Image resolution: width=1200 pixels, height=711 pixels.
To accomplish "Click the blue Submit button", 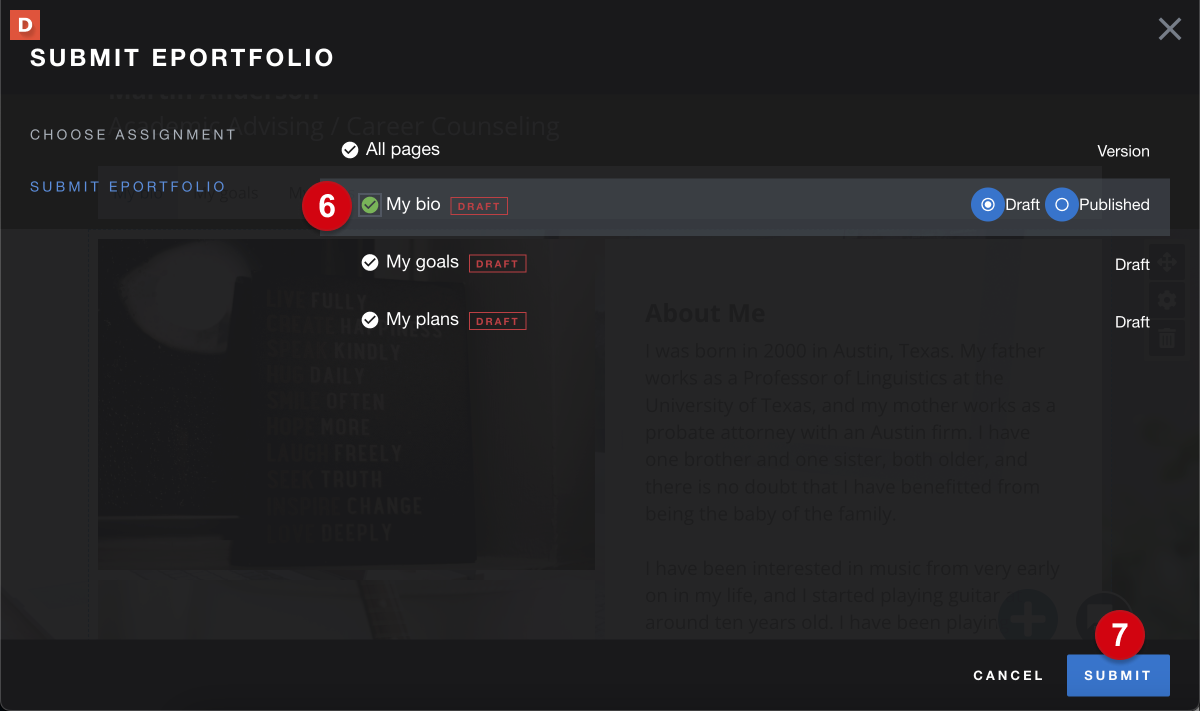I will [x=1118, y=676].
